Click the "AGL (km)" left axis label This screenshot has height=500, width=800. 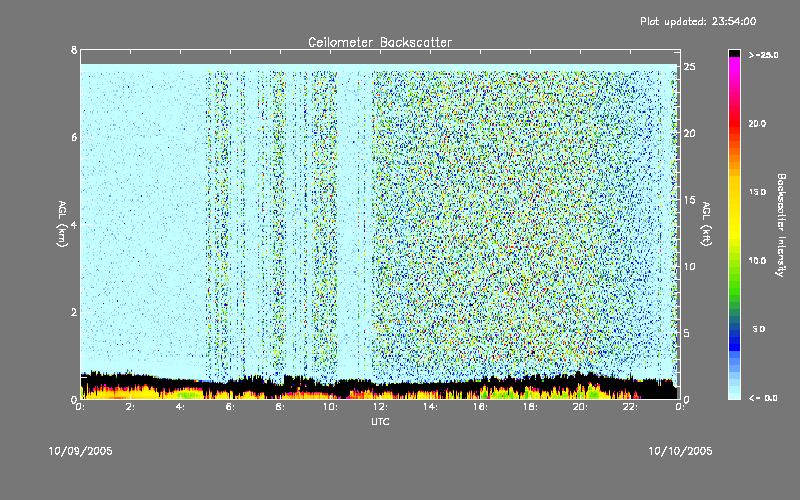(x=62, y=224)
